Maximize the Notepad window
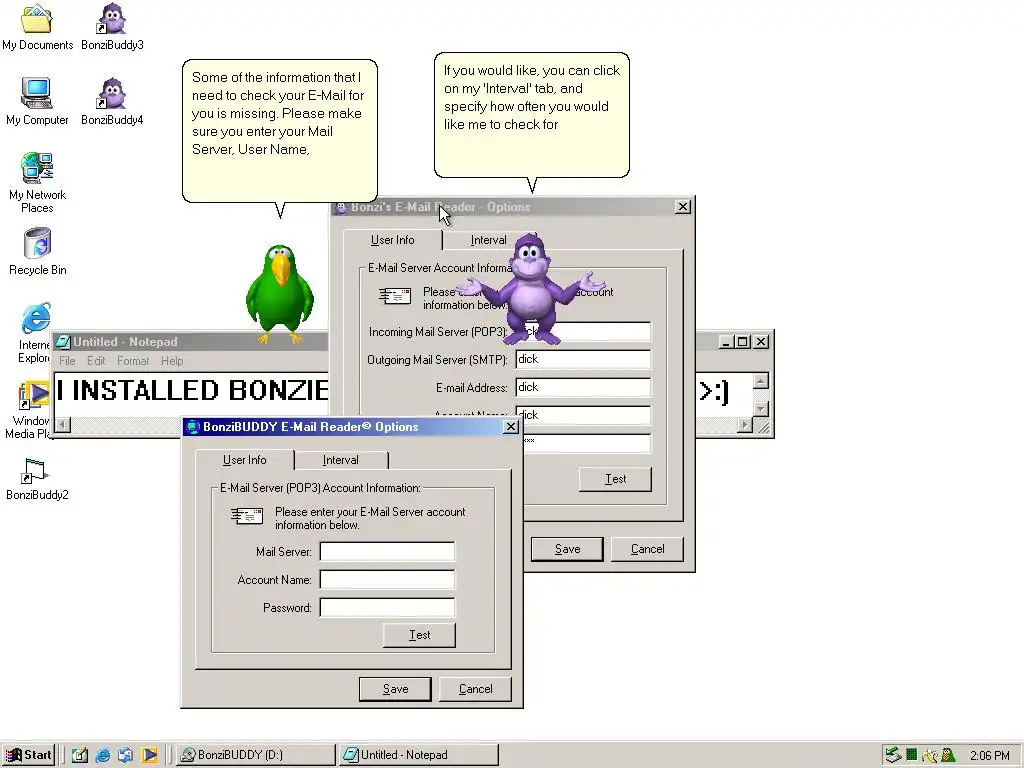This screenshot has width=1024, height=768. pyautogui.click(x=743, y=342)
